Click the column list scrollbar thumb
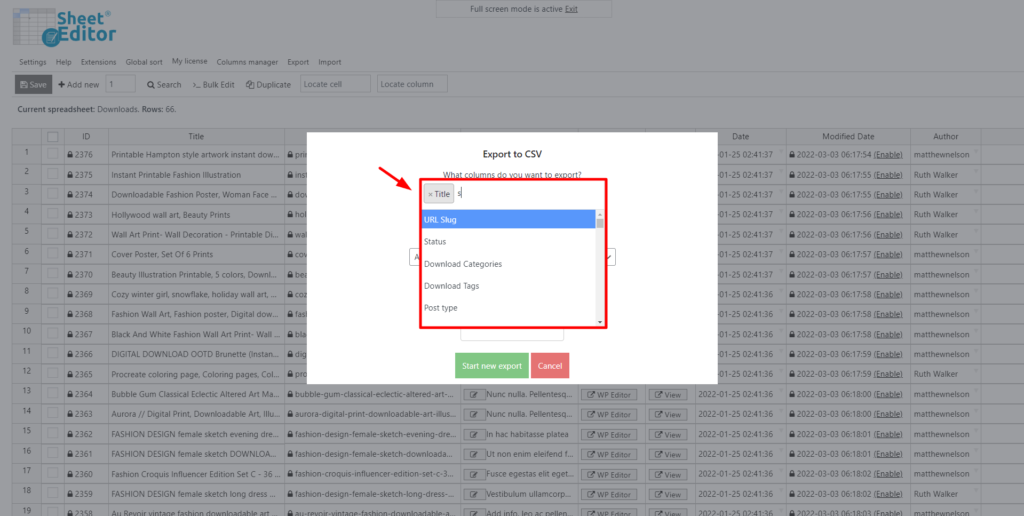Screen dimensions: 1024x516 (600, 223)
